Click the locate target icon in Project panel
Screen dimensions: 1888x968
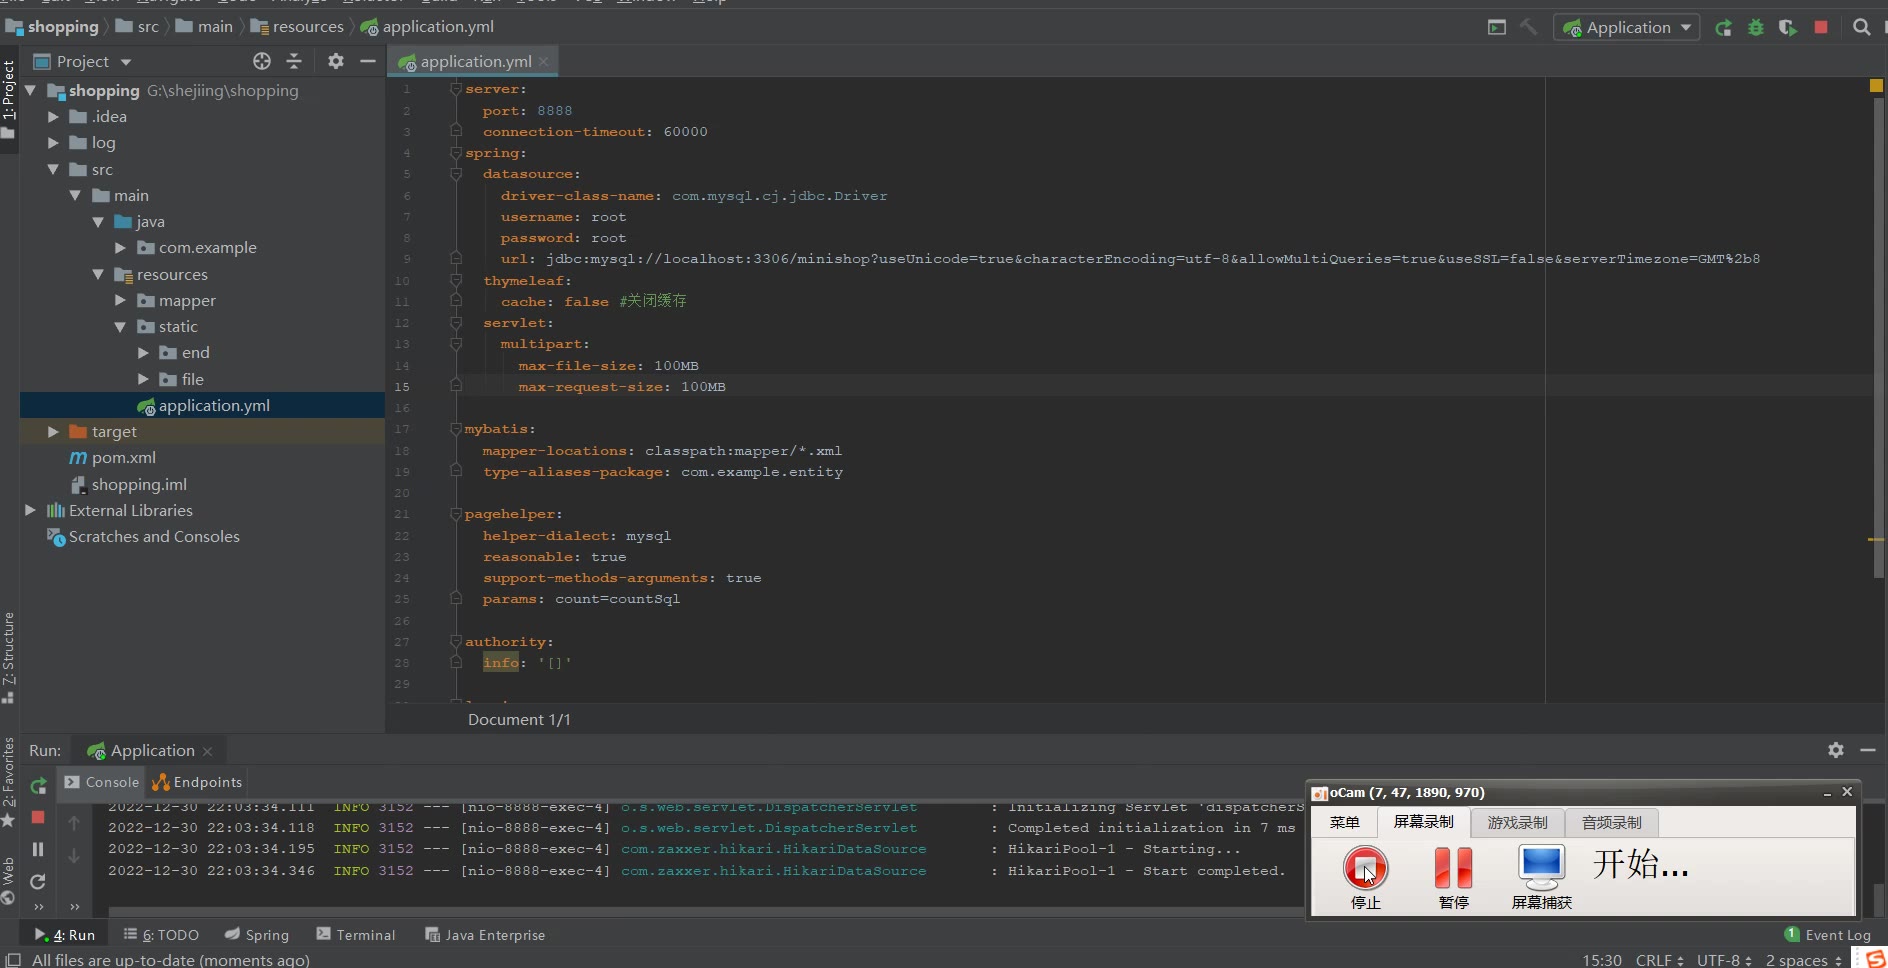pyautogui.click(x=262, y=62)
